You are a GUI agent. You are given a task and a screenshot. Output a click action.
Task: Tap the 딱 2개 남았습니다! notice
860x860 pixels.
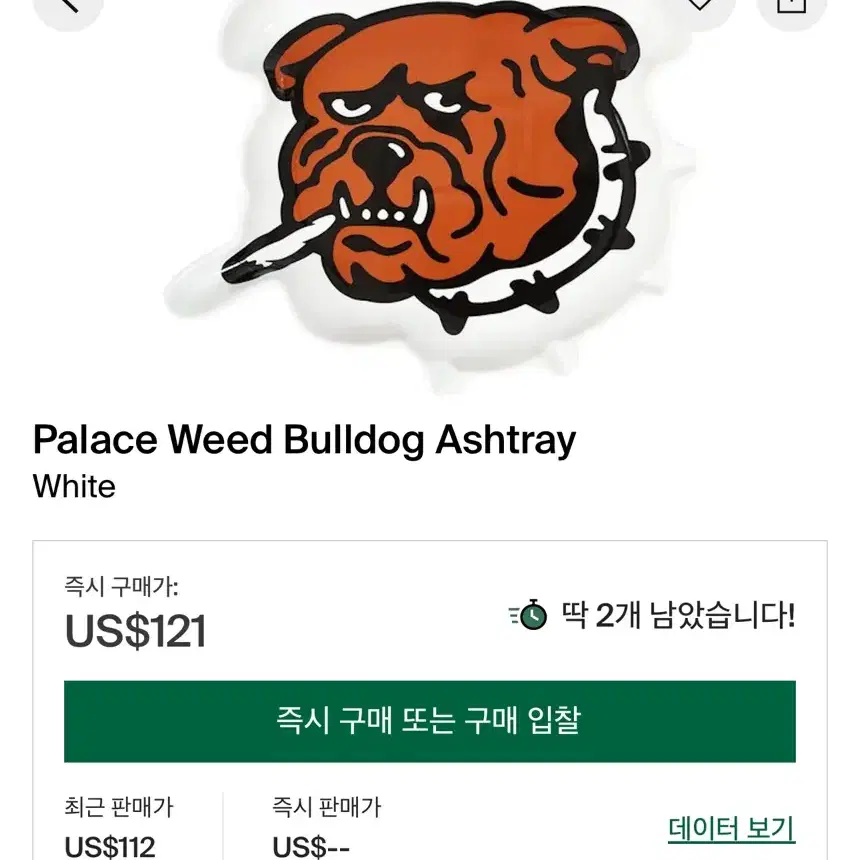[x=678, y=615]
